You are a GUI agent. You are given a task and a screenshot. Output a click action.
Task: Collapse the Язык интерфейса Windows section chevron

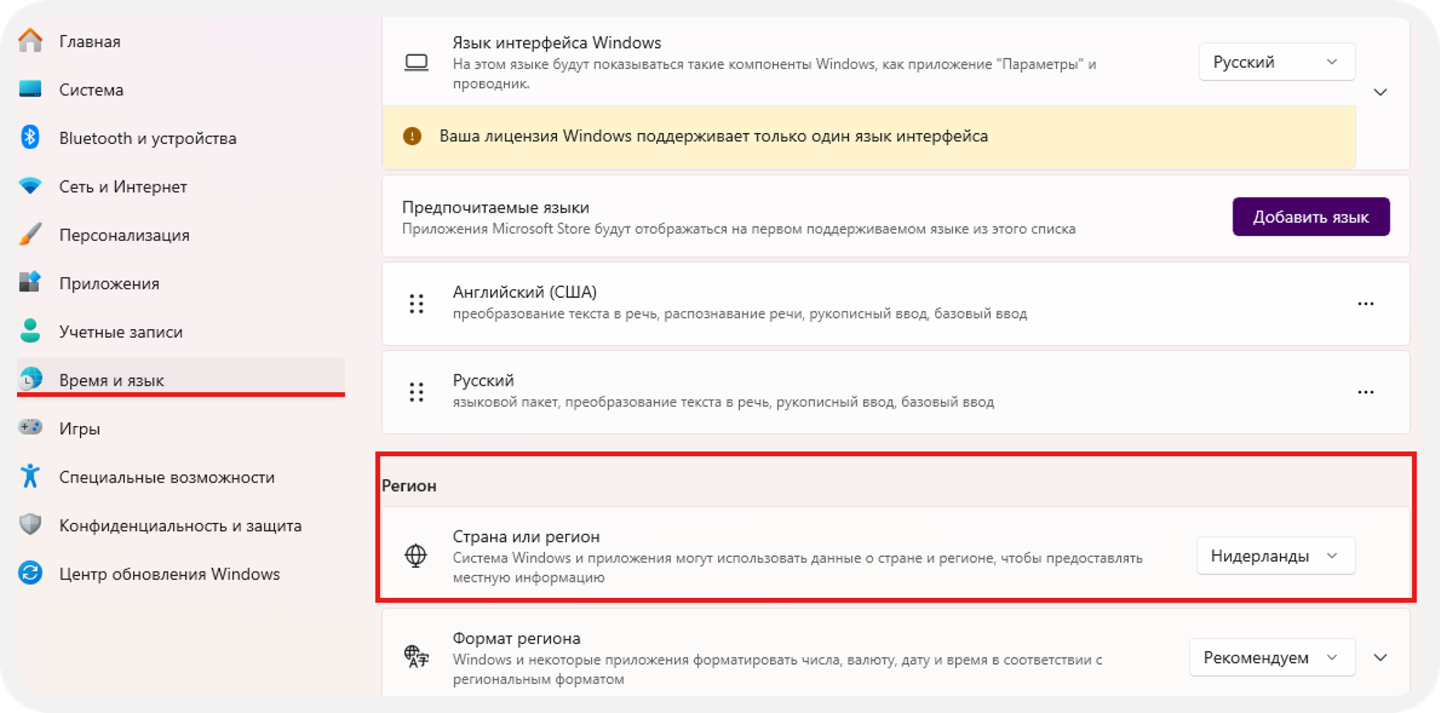click(1381, 92)
